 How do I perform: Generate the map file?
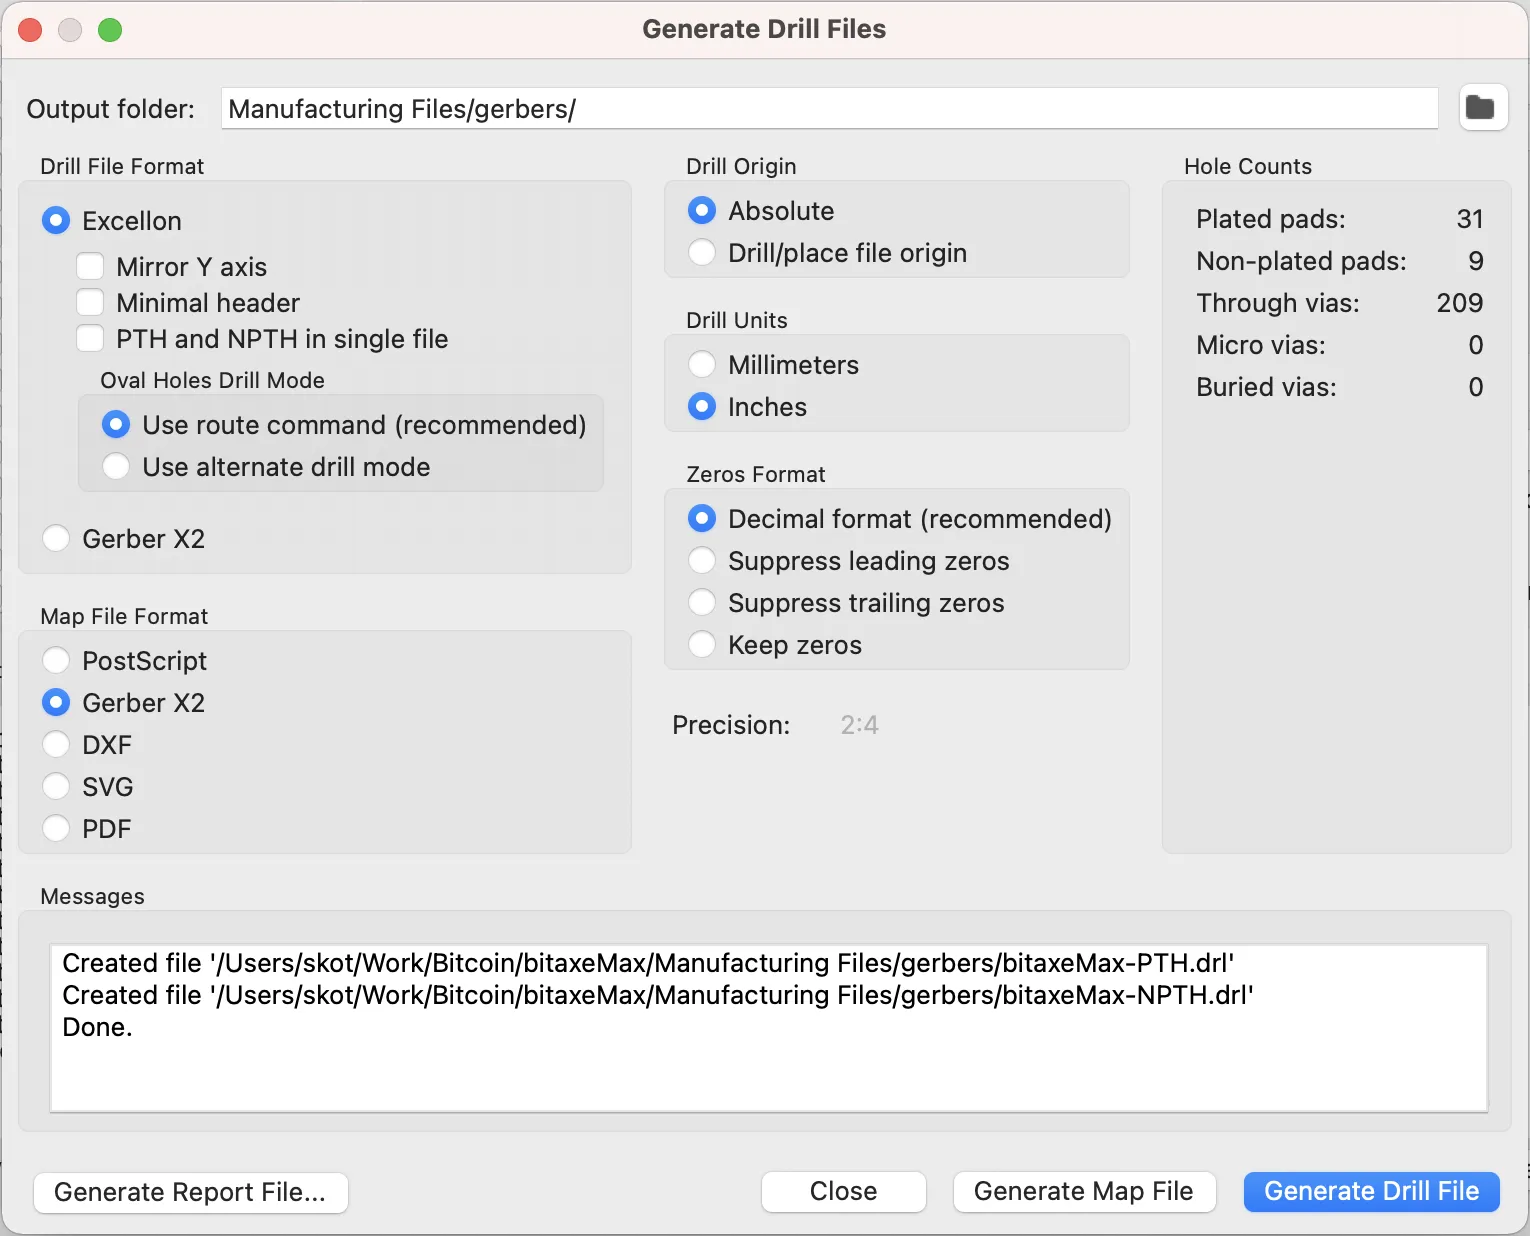coord(1083,1191)
